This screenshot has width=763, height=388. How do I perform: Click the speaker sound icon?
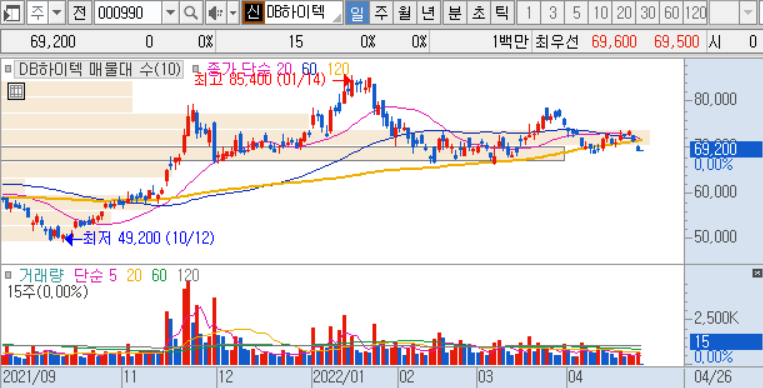coord(215,13)
